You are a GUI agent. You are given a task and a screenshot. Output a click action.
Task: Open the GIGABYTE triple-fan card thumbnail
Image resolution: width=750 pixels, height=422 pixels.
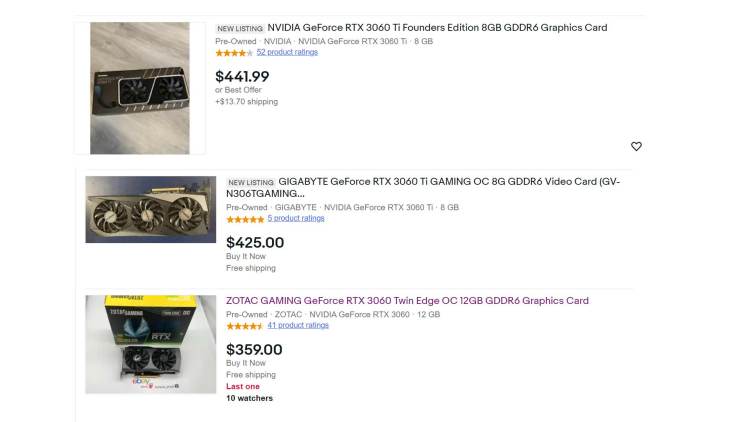coord(150,209)
